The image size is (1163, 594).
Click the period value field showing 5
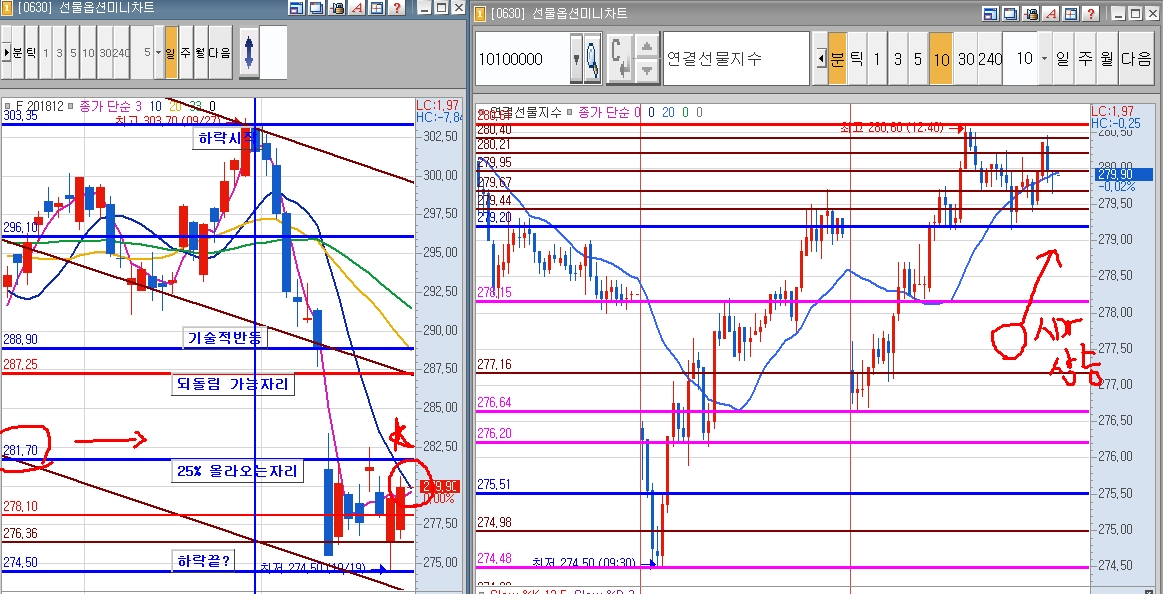coord(142,53)
